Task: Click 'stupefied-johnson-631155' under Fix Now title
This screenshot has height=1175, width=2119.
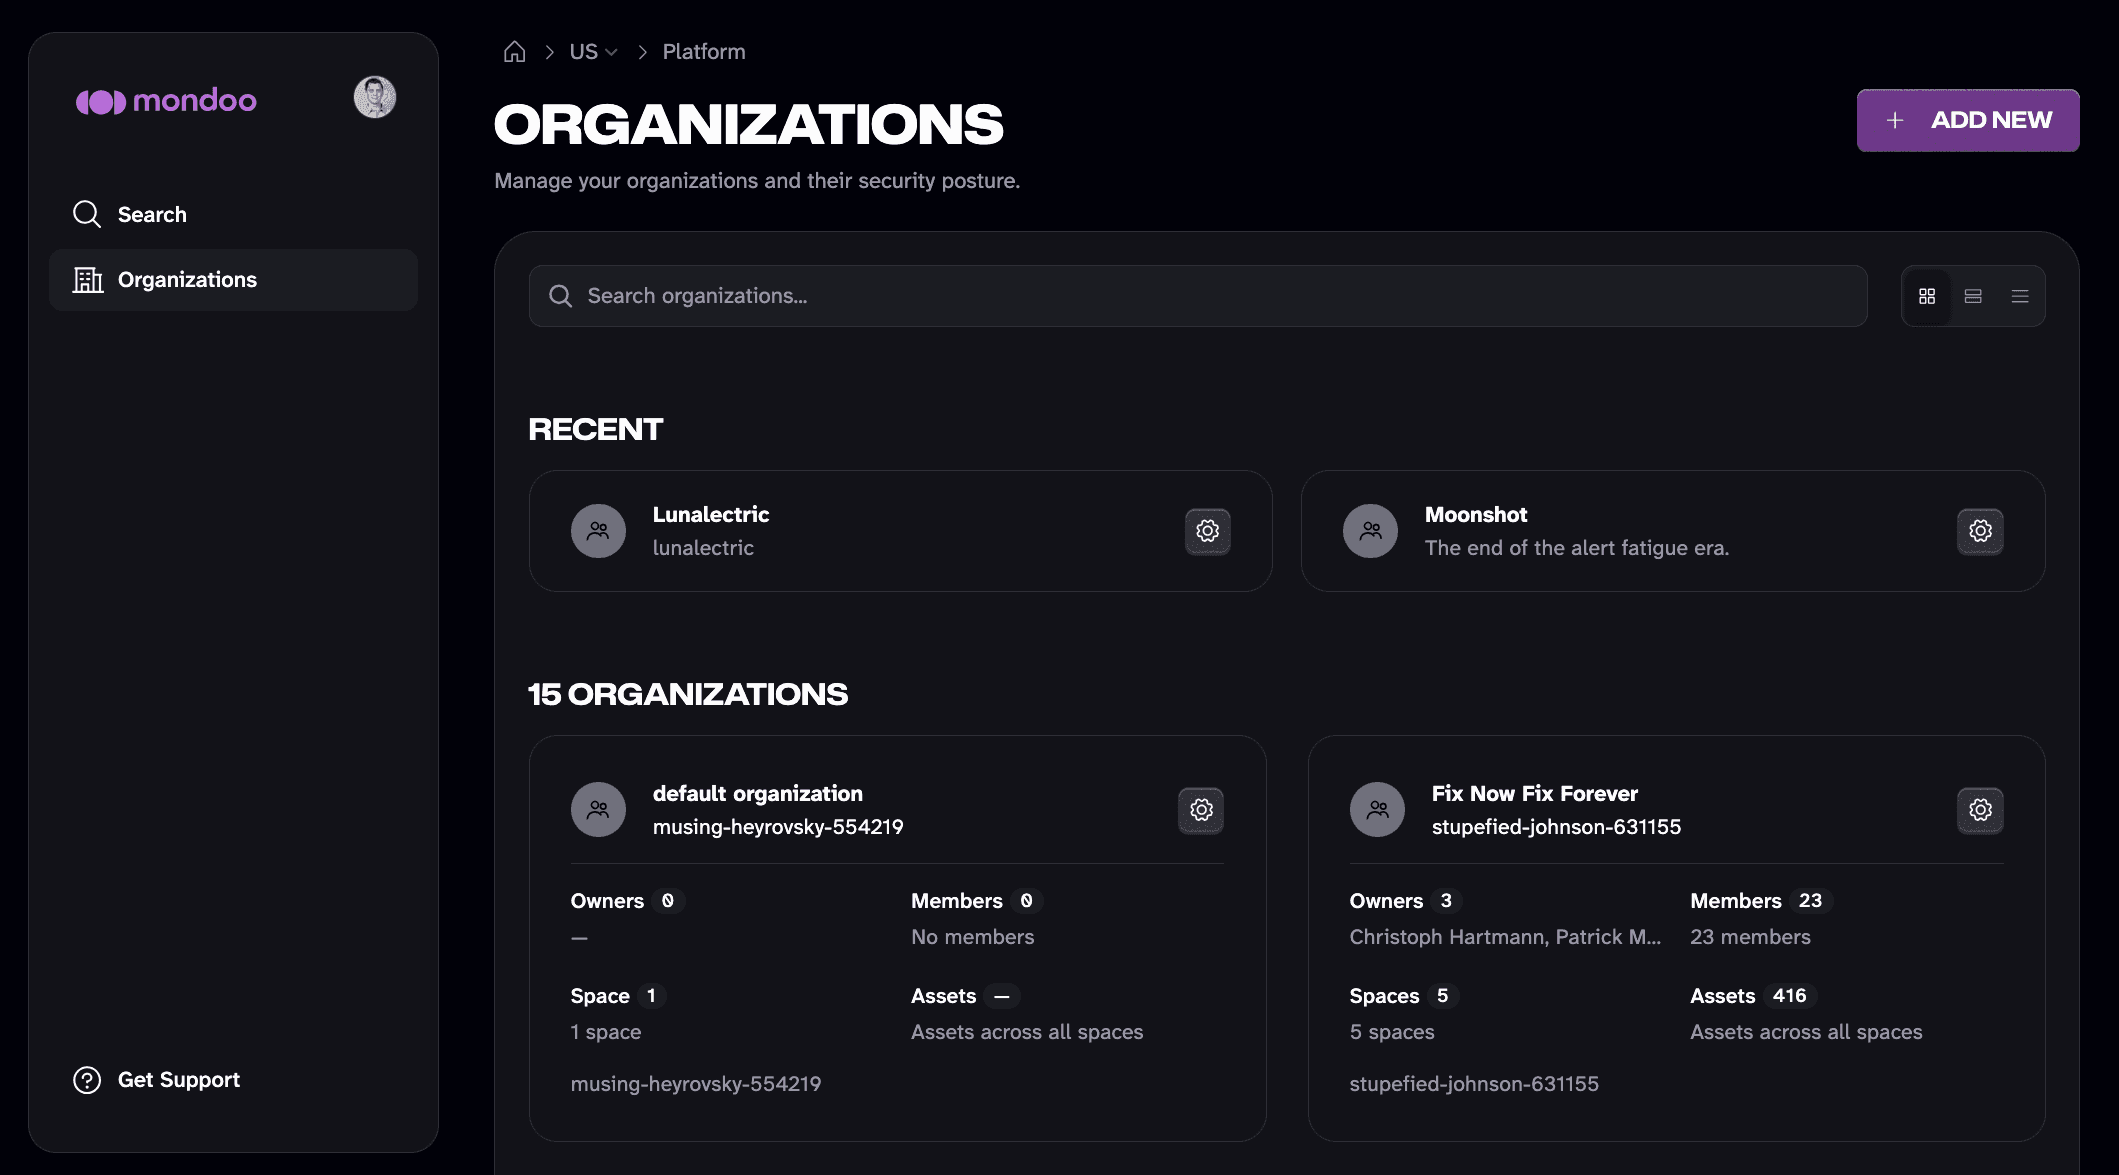Action: tap(1556, 827)
